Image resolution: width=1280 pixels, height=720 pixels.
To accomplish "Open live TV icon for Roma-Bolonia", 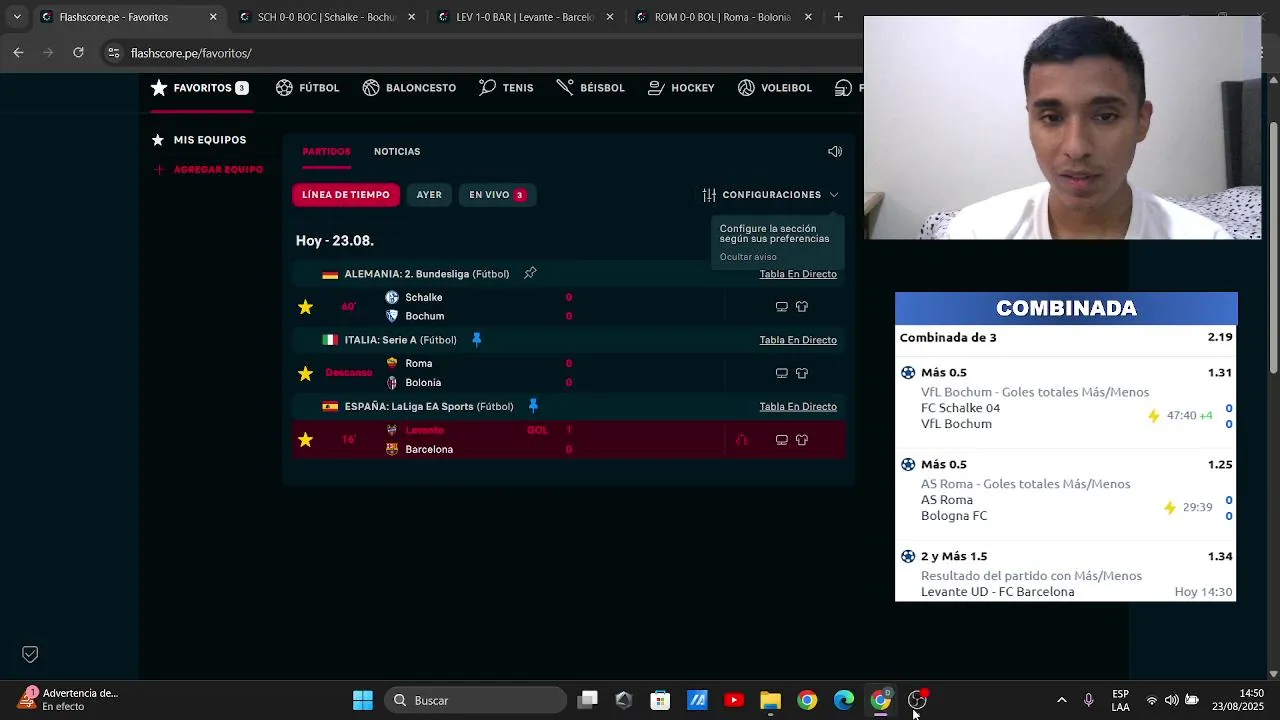I will [782, 373].
